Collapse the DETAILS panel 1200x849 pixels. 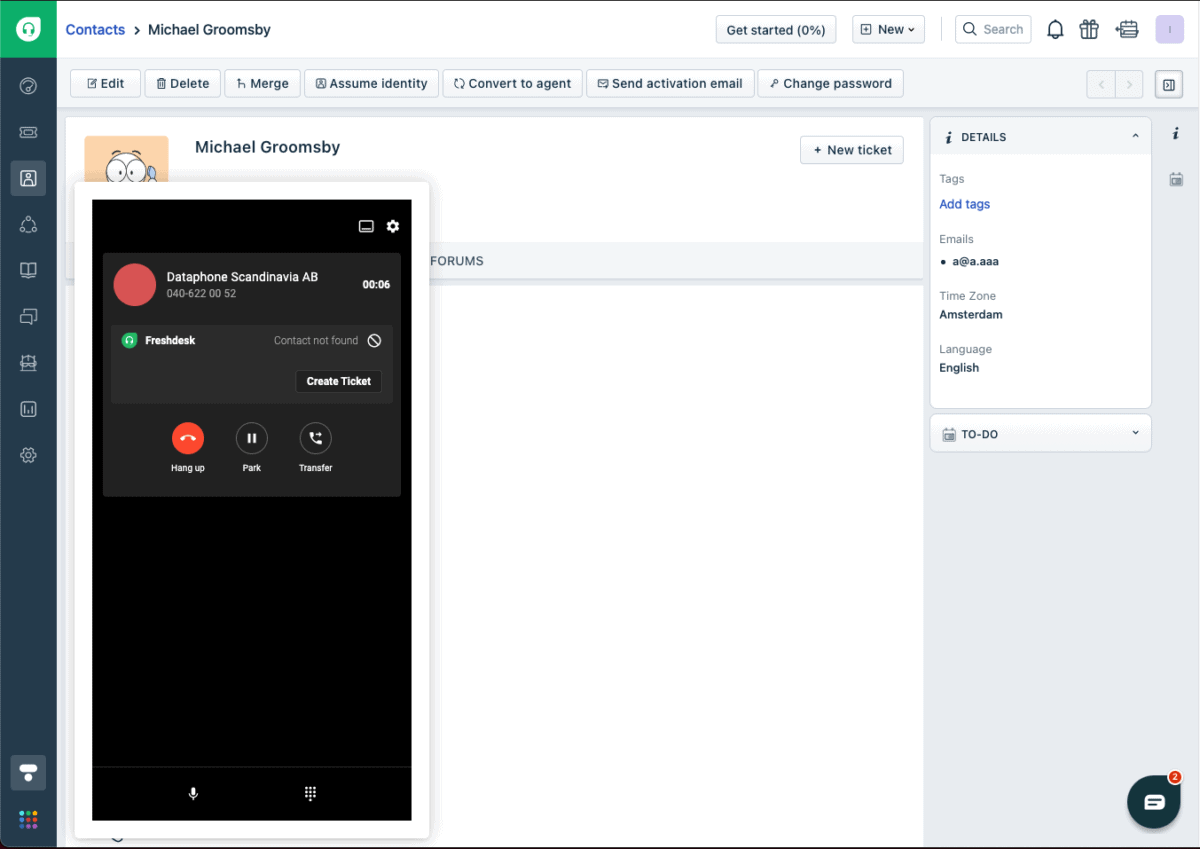click(x=1135, y=136)
